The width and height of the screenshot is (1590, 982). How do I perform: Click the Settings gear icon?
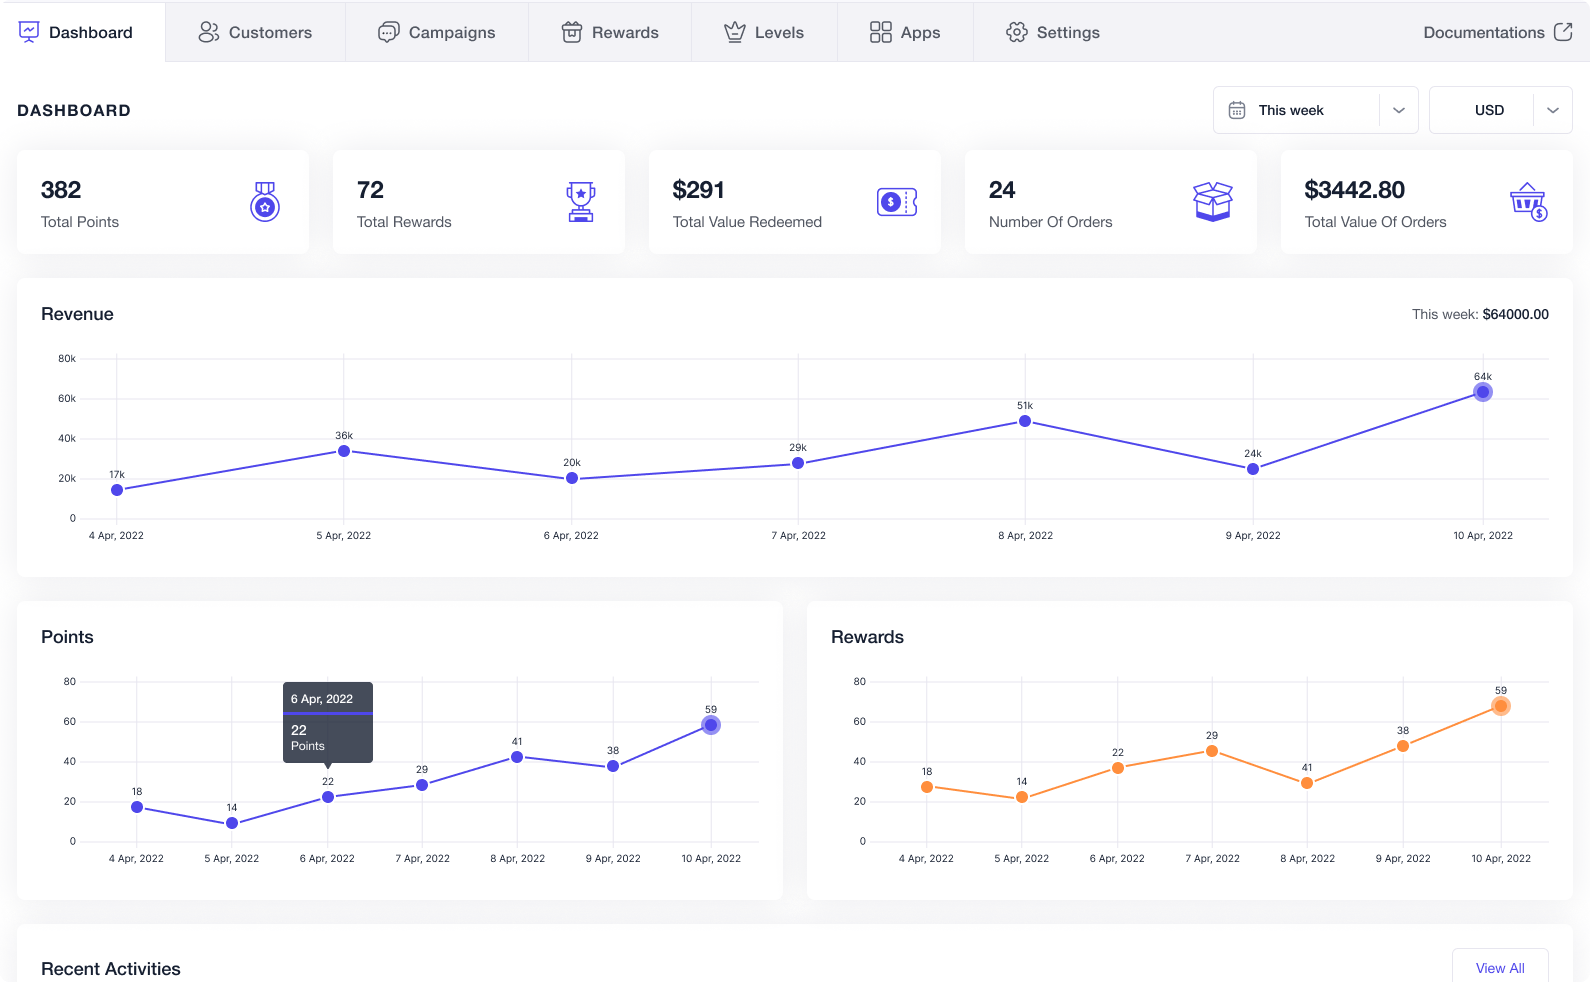(1017, 32)
